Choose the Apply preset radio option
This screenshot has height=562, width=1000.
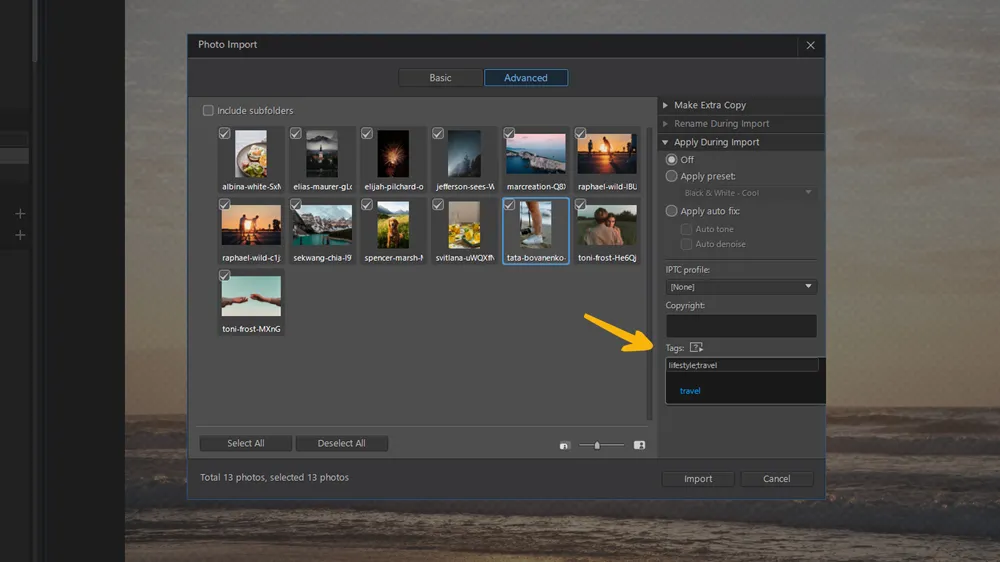[671, 176]
